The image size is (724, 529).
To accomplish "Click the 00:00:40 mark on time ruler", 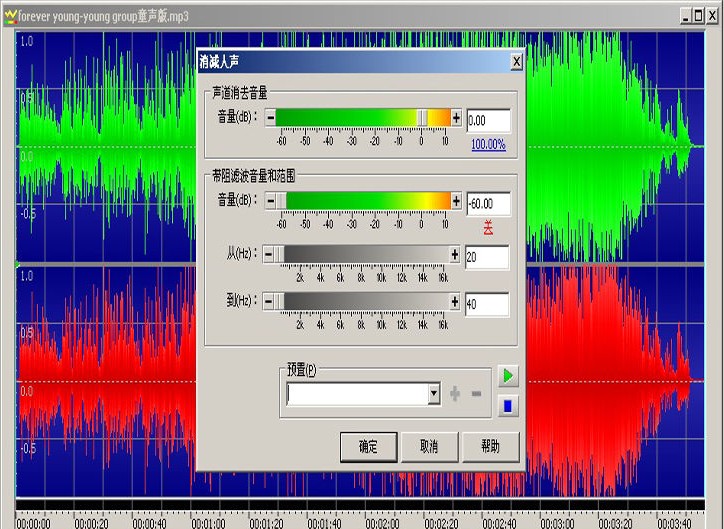I will coord(150,523).
